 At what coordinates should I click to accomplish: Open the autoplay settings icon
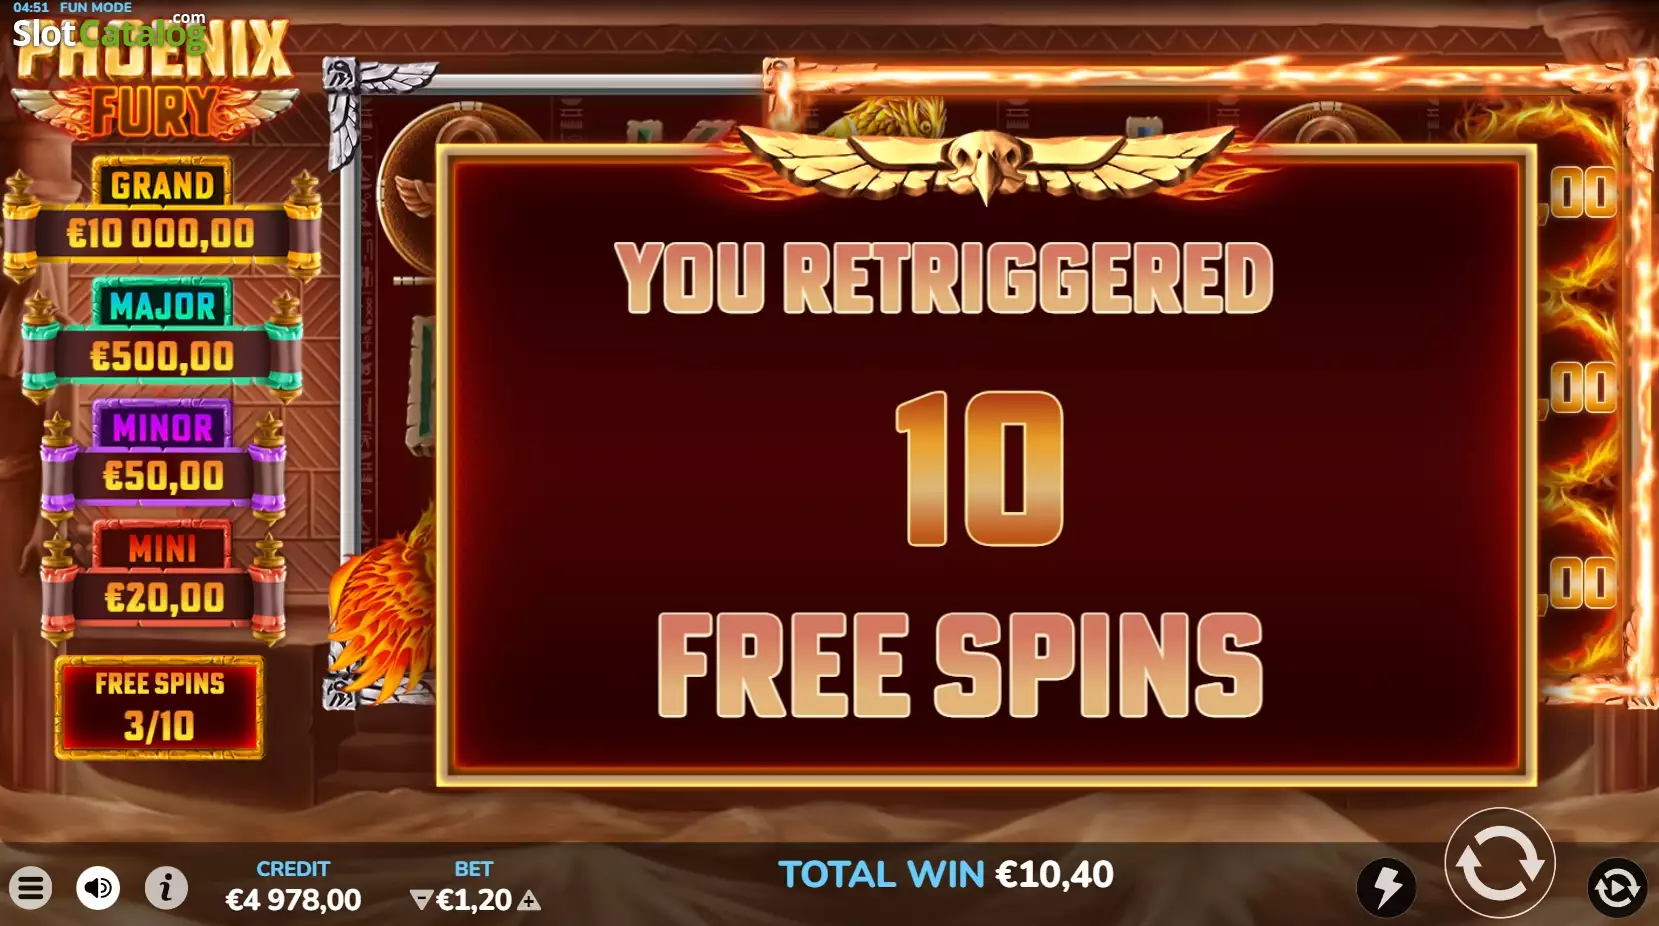click(1617, 888)
